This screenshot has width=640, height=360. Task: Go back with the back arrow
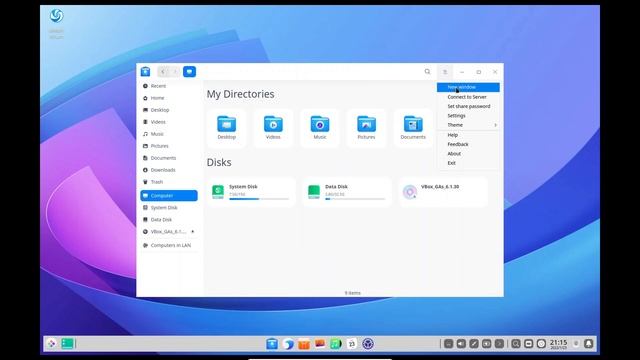click(x=163, y=72)
